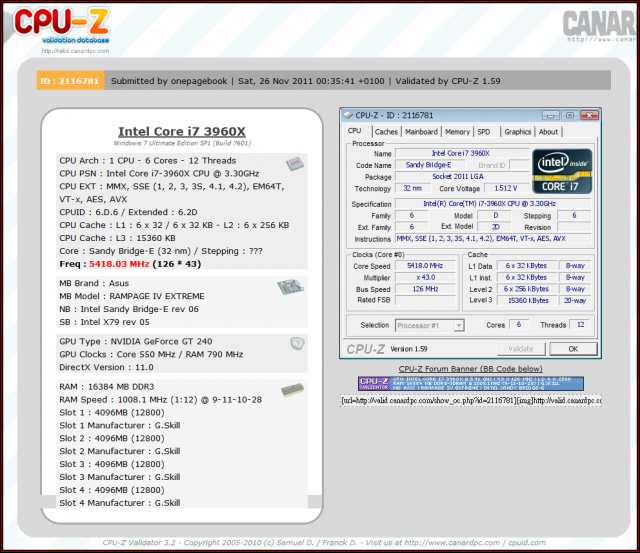Click the Package field Socket 2011 LGA

pyautogui.click(x=461, y=177)
